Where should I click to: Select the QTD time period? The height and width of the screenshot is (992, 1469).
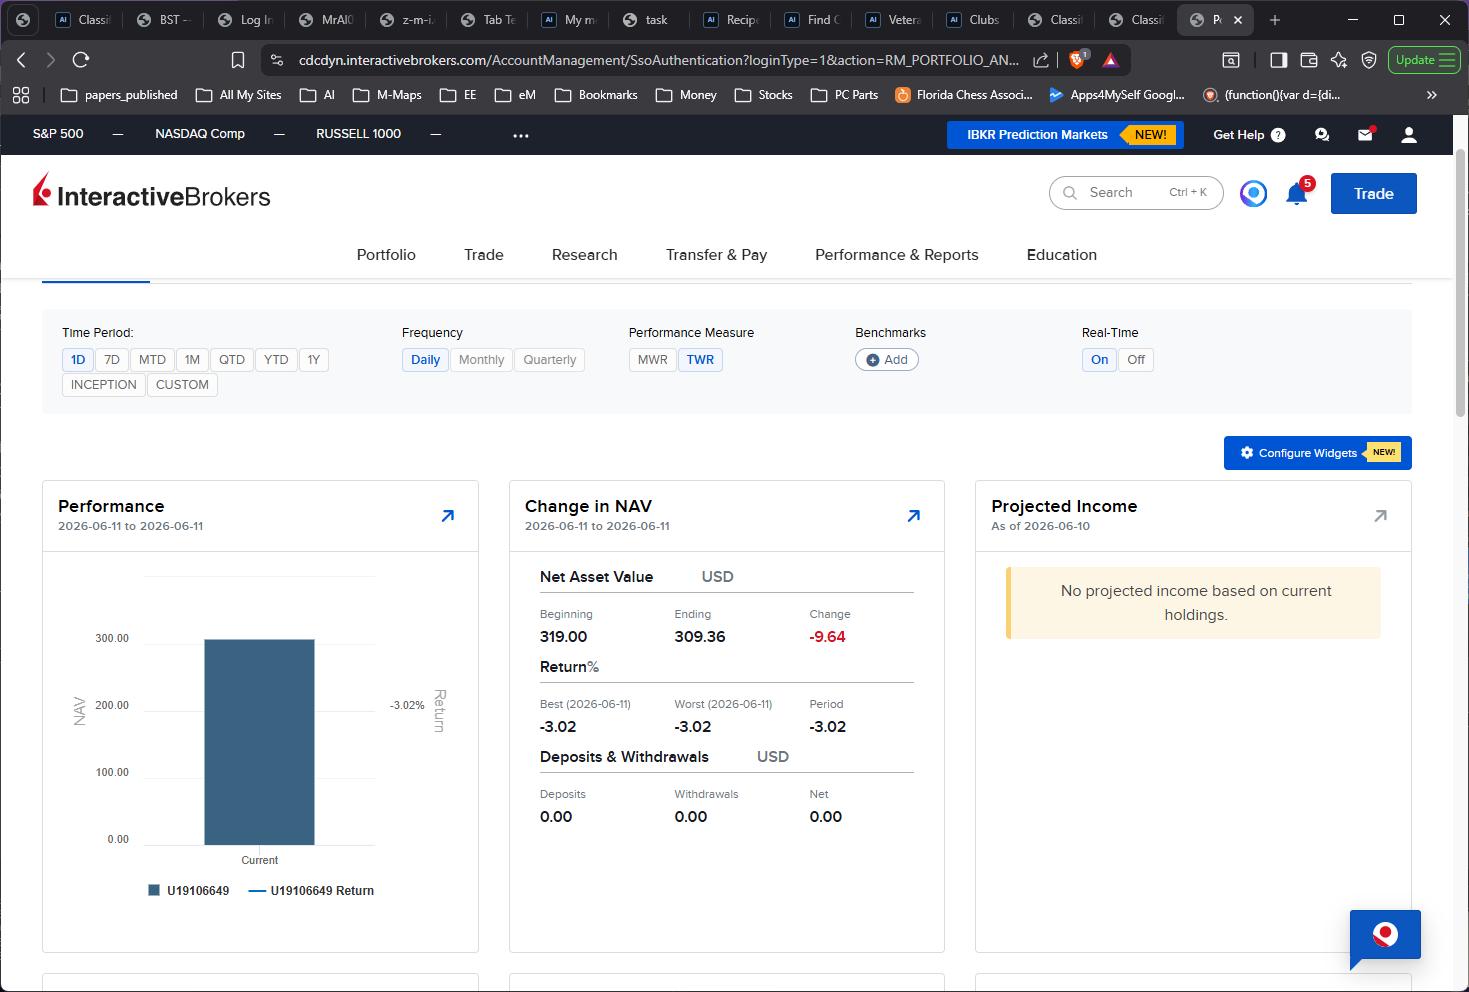point(232,360)
